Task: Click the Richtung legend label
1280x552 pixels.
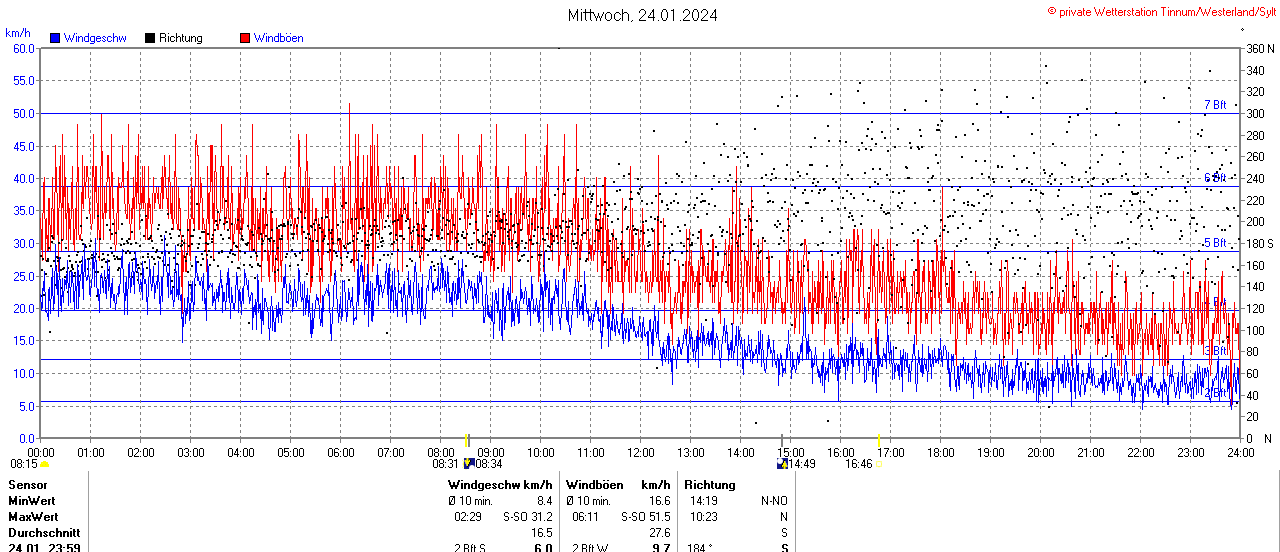Action: [181, 38]
